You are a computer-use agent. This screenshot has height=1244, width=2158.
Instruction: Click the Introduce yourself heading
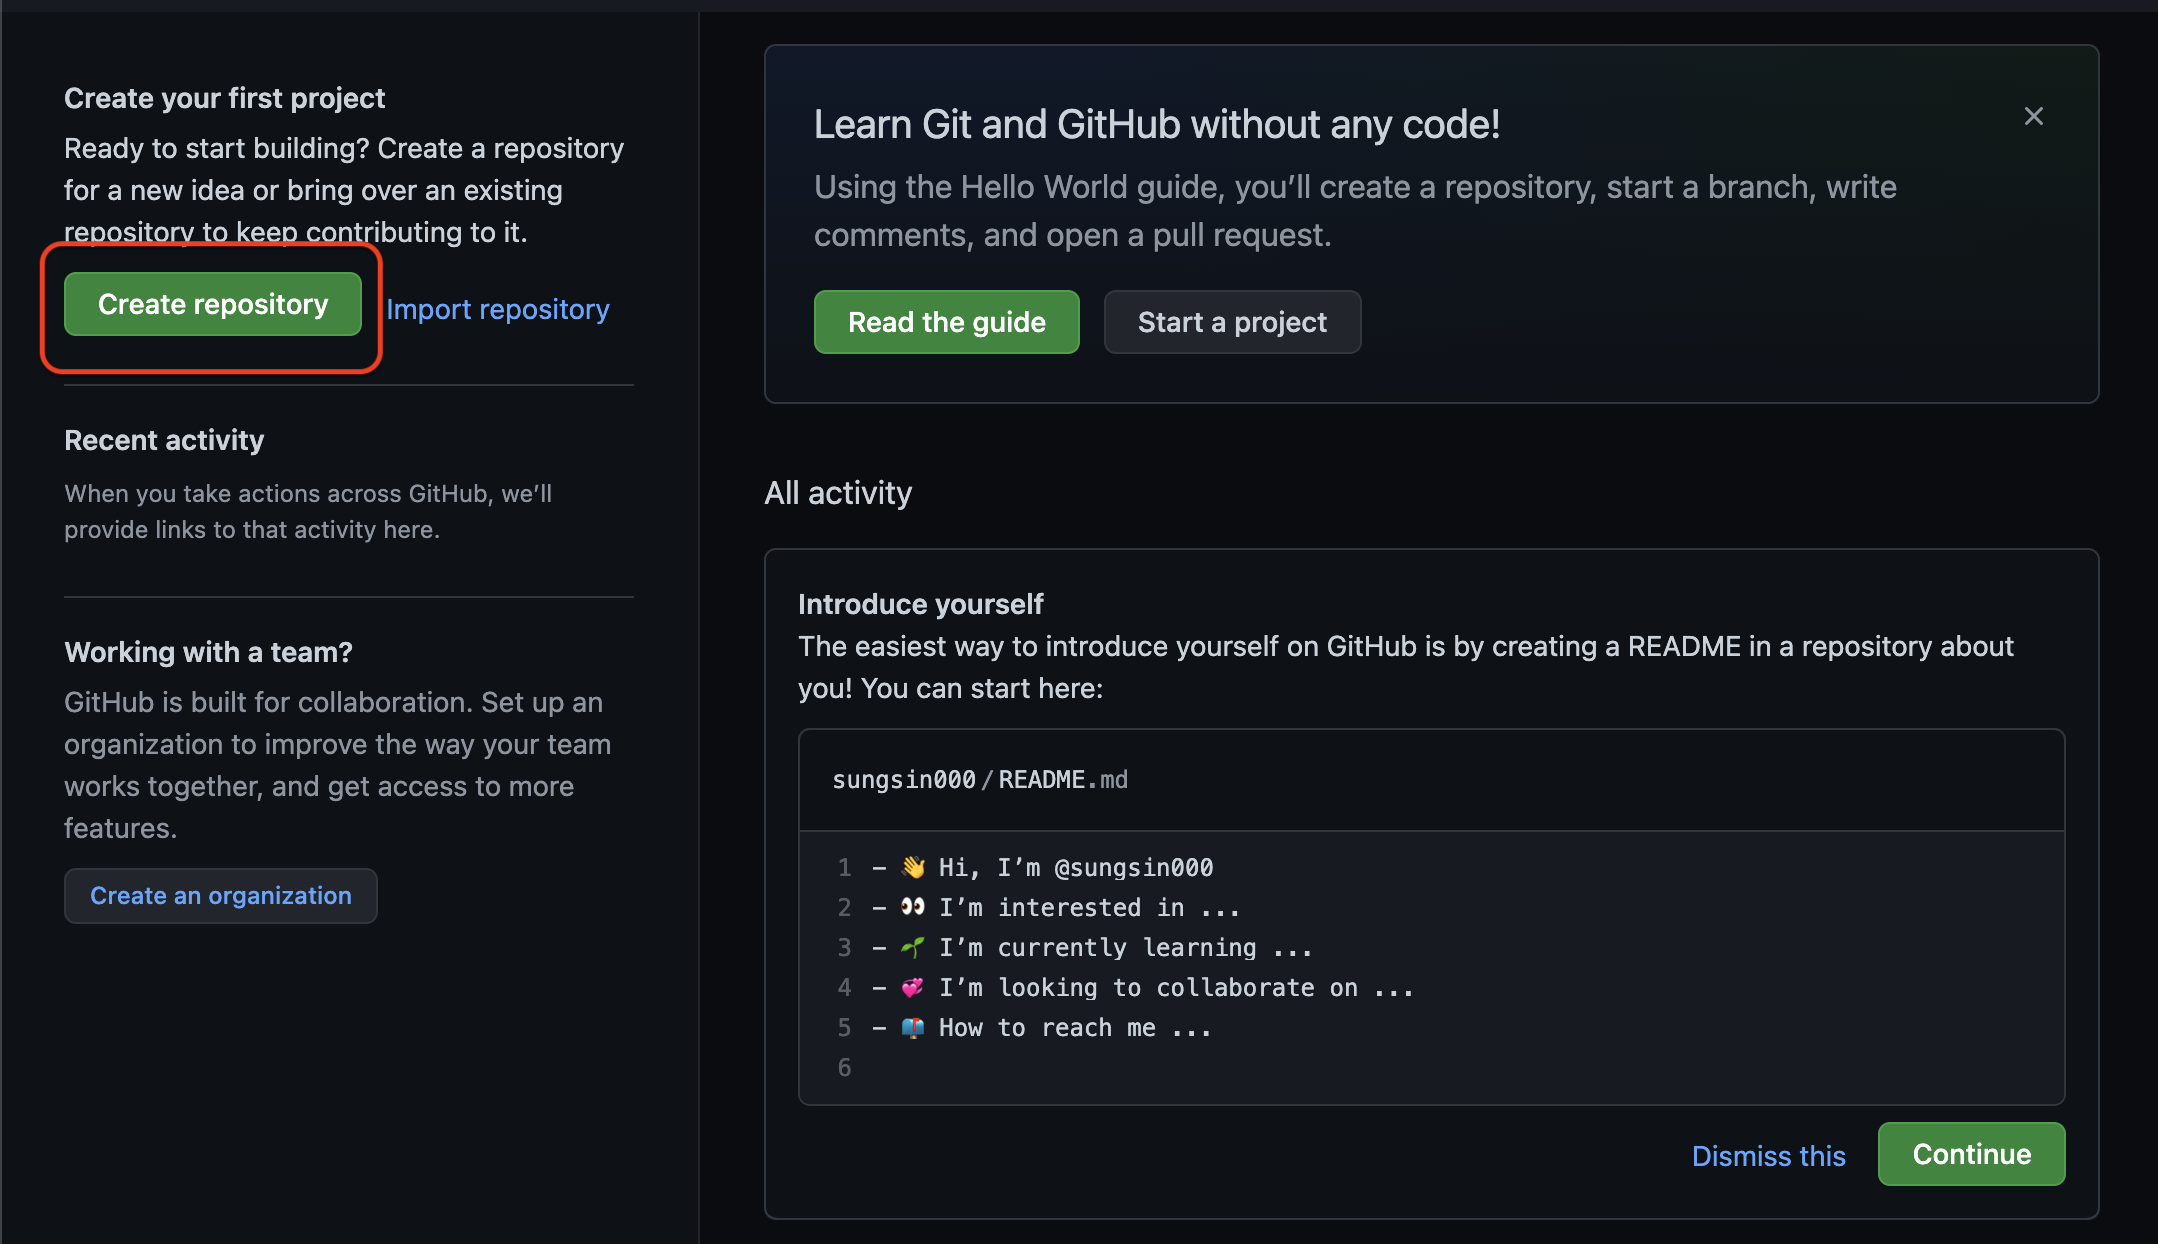point(920,604)
